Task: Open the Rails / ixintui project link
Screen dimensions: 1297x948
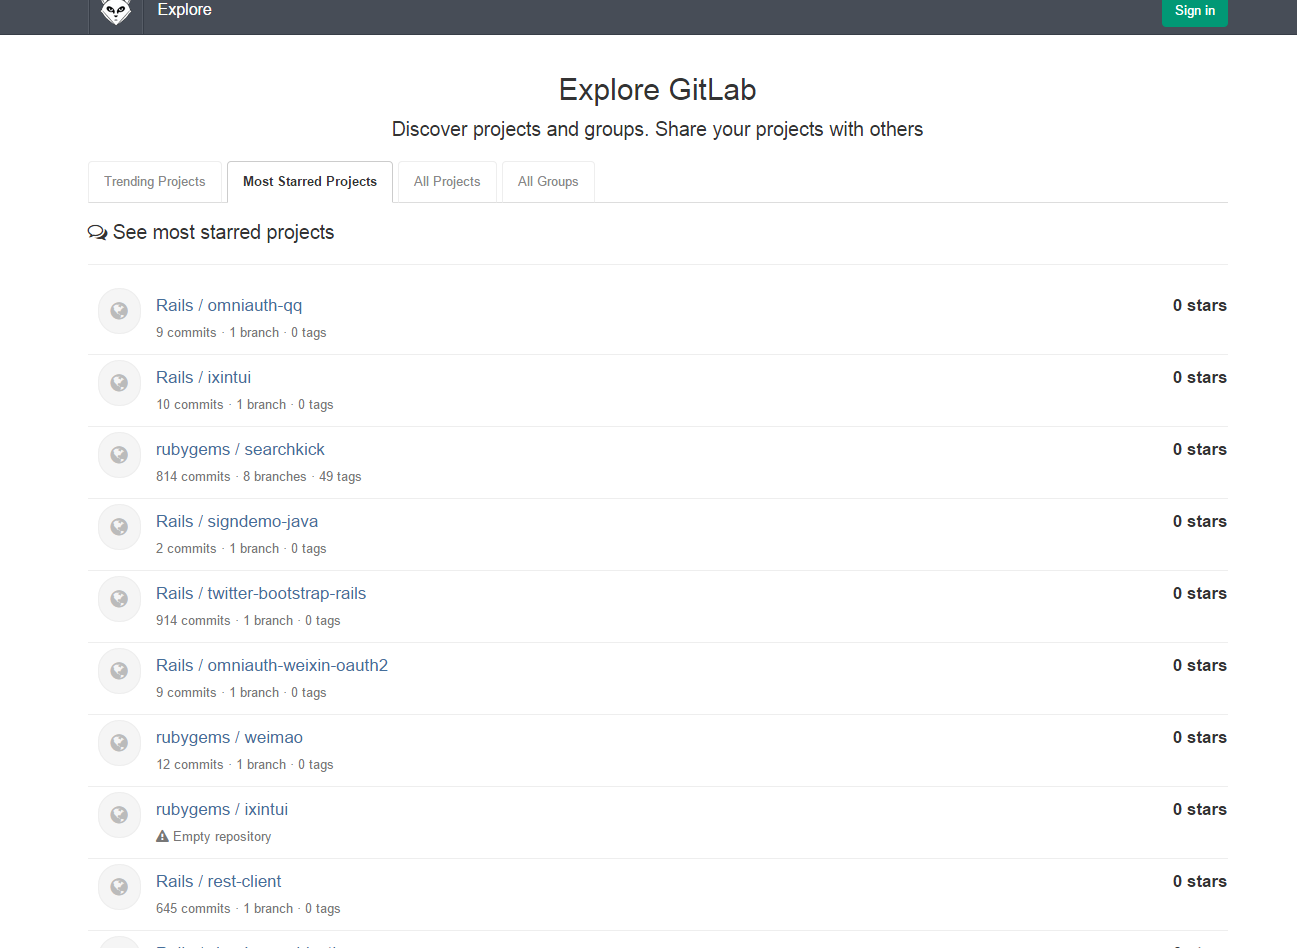Action: pyautogui.click(x=204, y=378)
